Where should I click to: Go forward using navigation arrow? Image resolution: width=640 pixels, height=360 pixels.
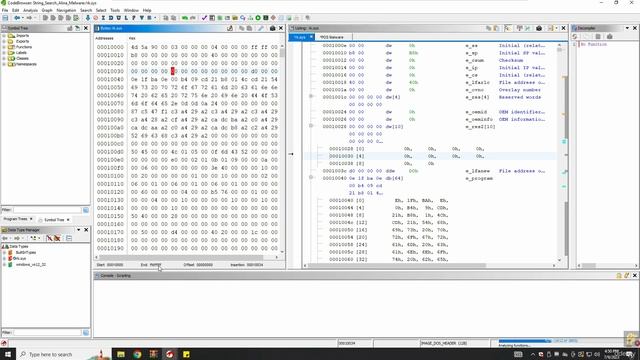point(29,18)
